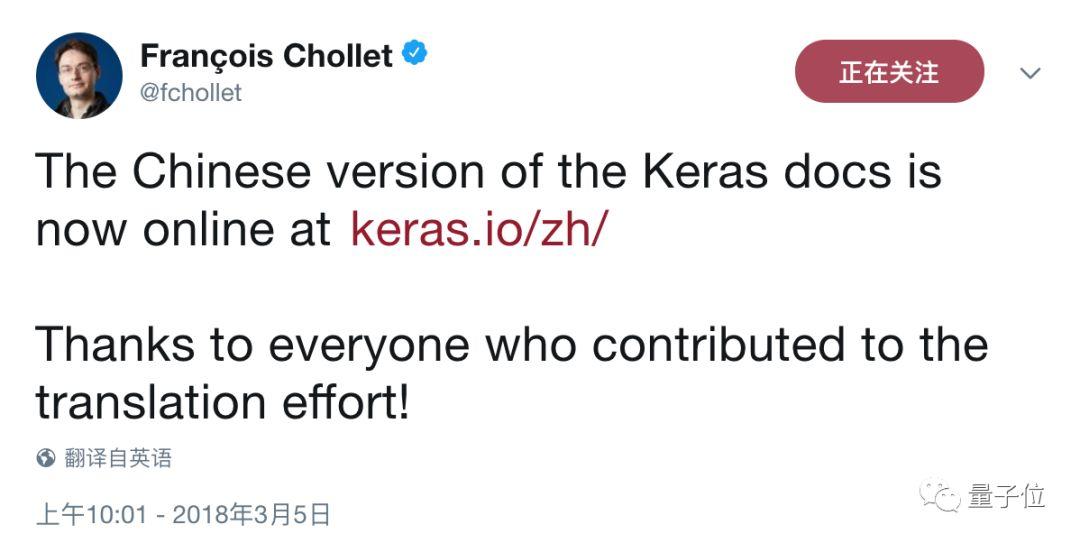Toggle the red 正在关注 following button
The width and height of the screenshot is (1080, 543).
click(889, 72)
